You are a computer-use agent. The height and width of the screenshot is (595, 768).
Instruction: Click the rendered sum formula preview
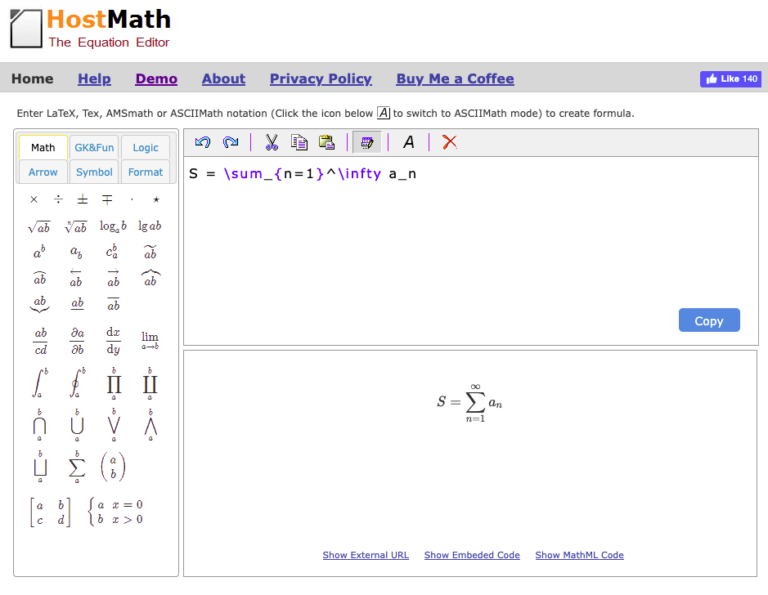(x=469, y=403)
